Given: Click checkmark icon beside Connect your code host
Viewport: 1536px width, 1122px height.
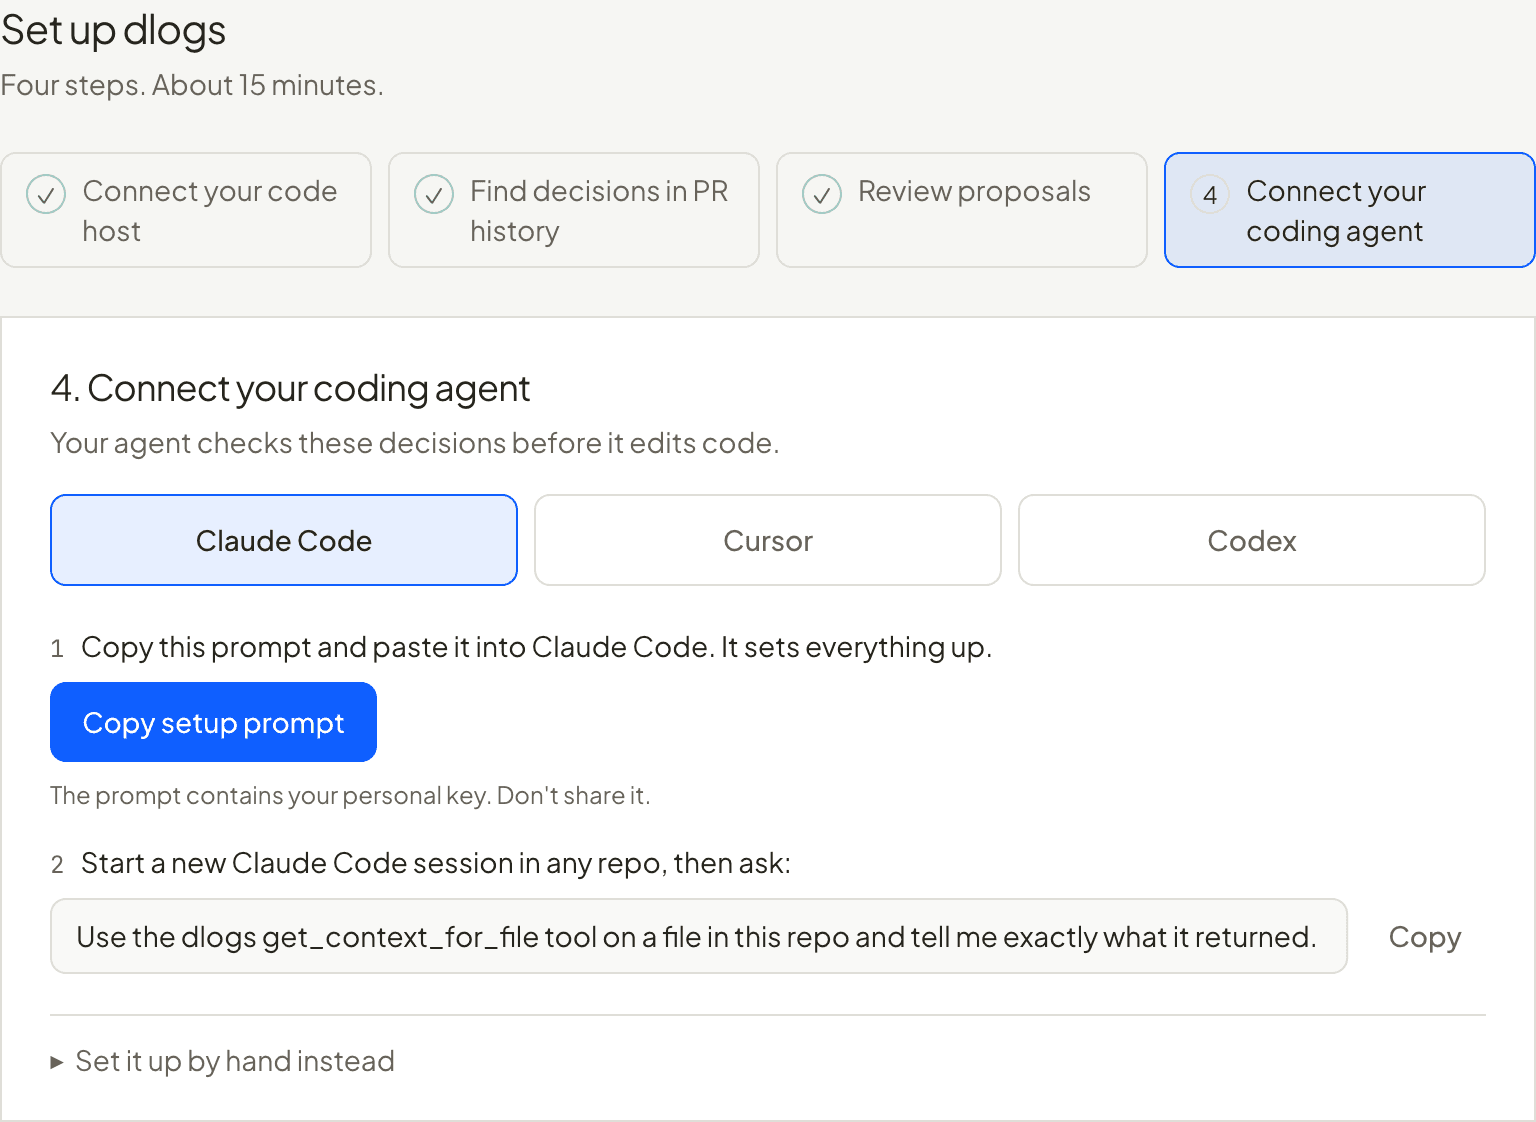Looking at the screenshot, I should tap(46, 194).
